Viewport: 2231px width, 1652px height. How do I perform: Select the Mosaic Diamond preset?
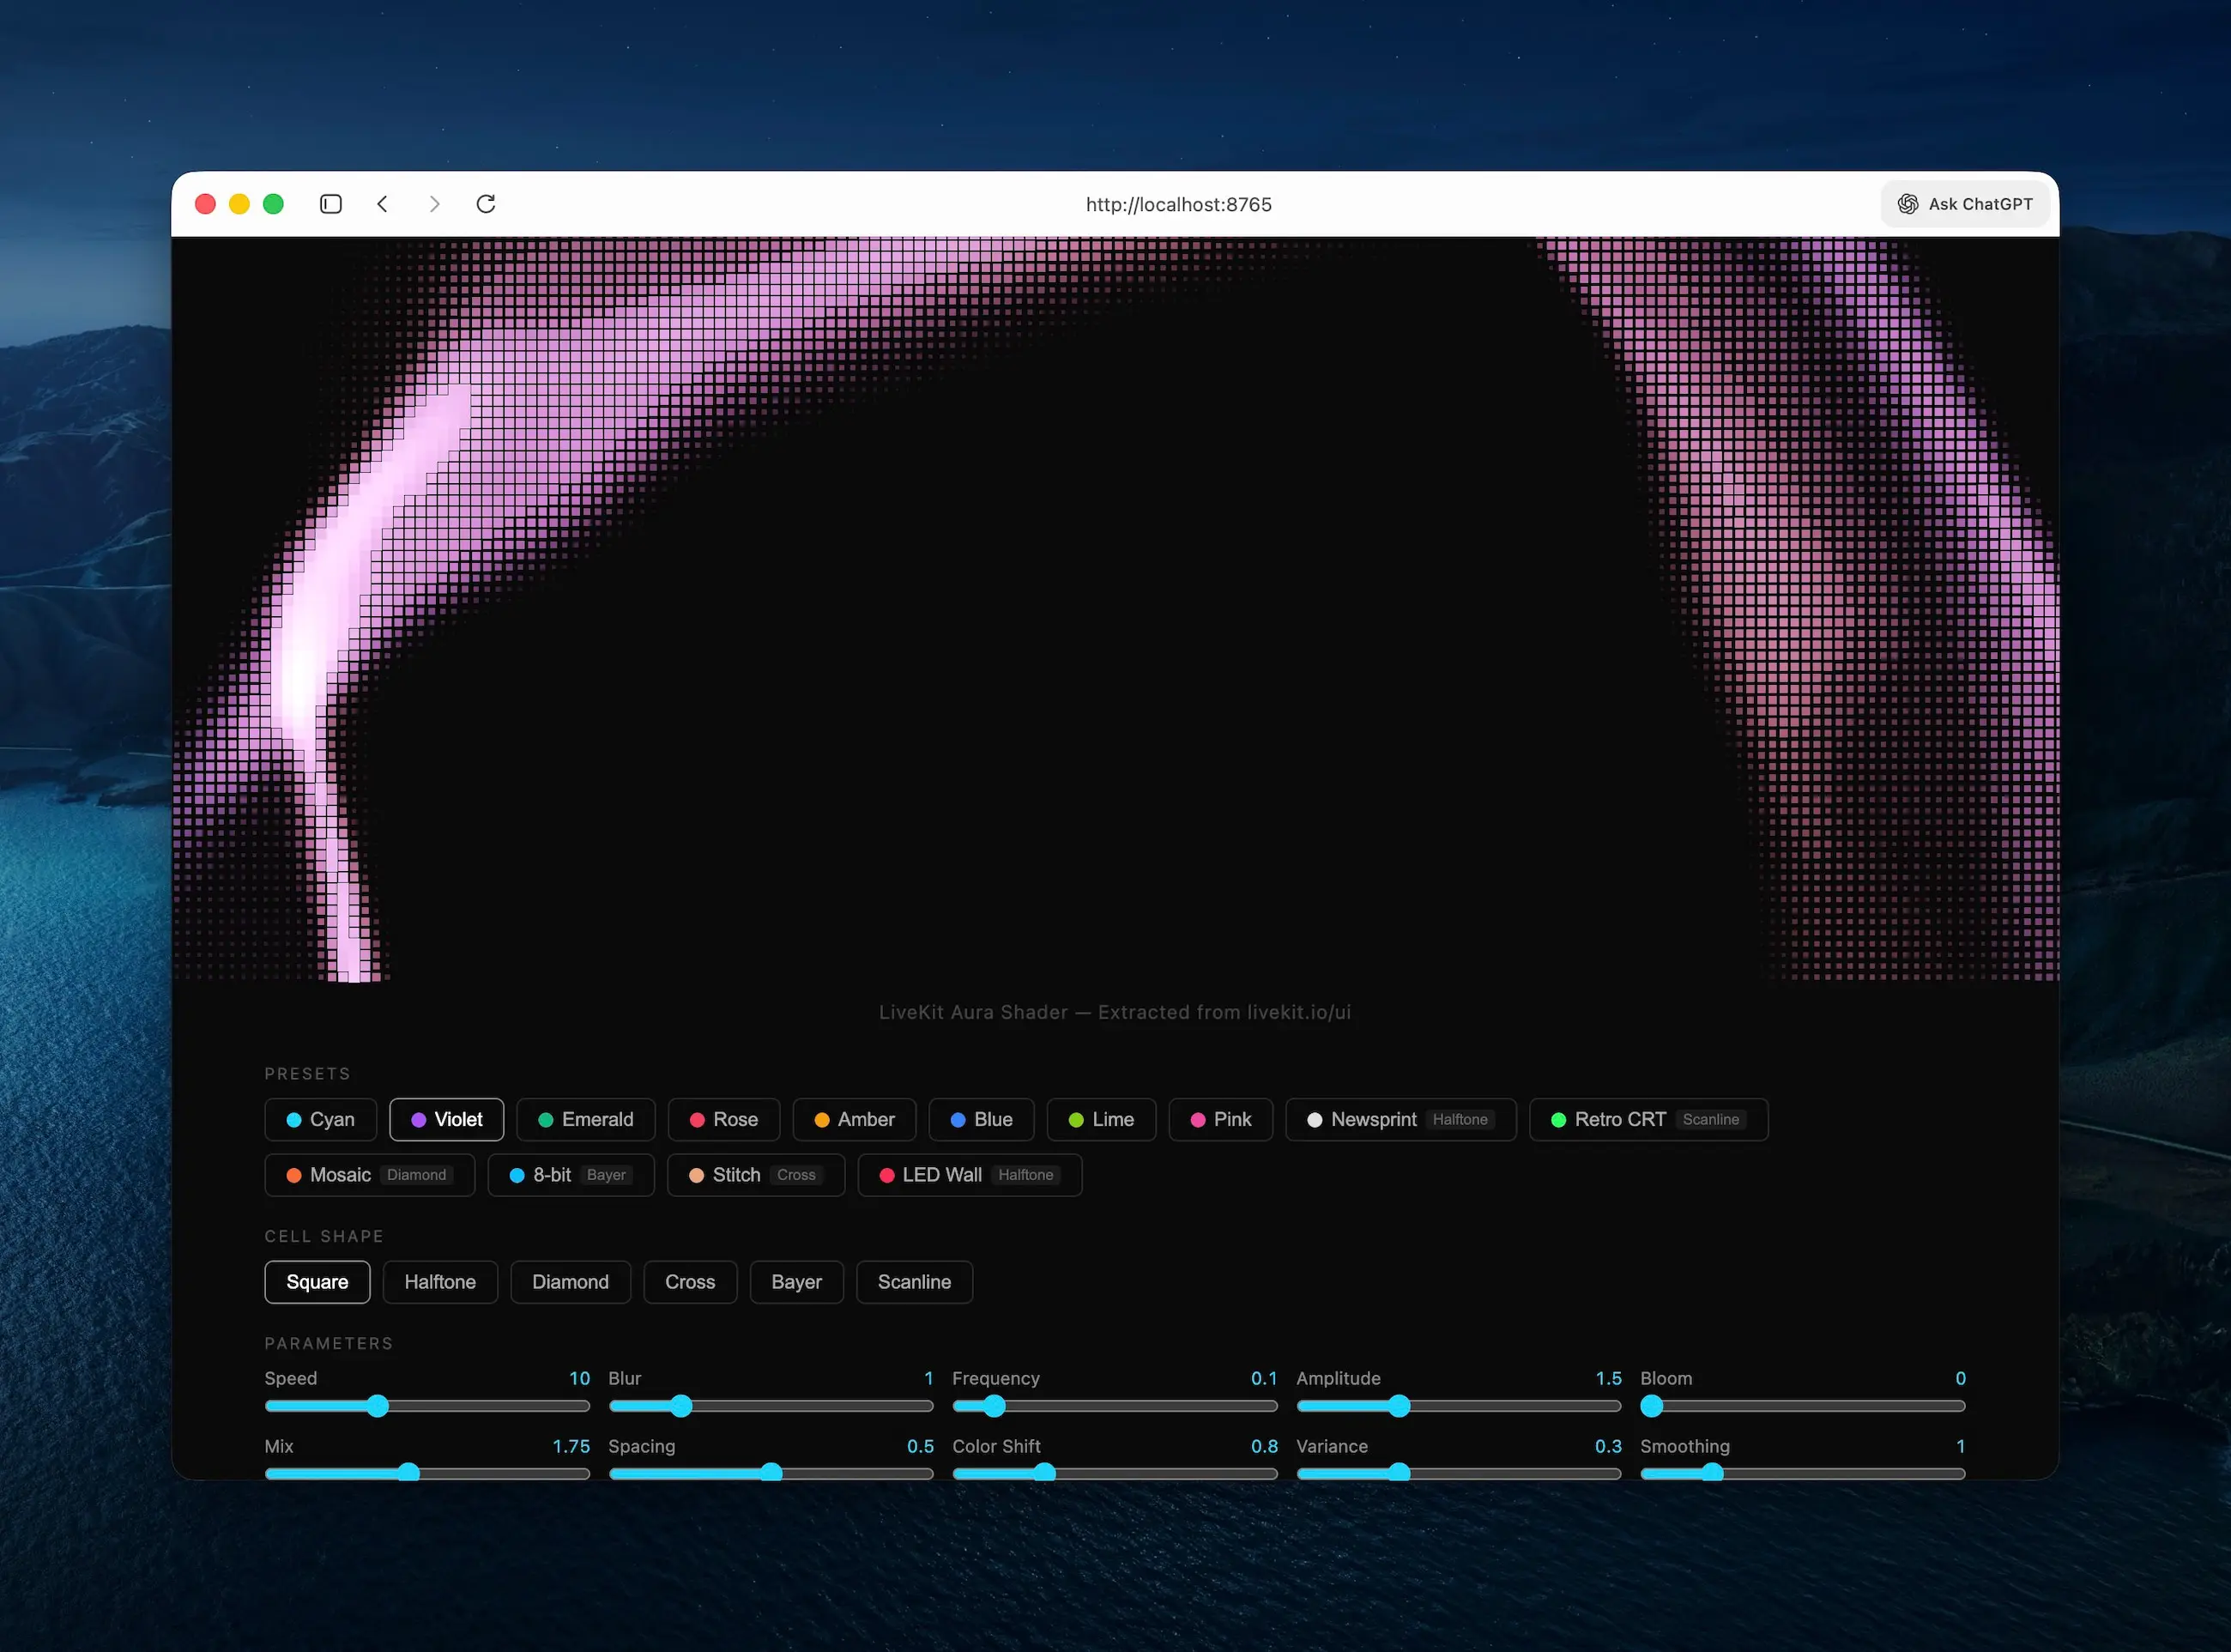369,1175
